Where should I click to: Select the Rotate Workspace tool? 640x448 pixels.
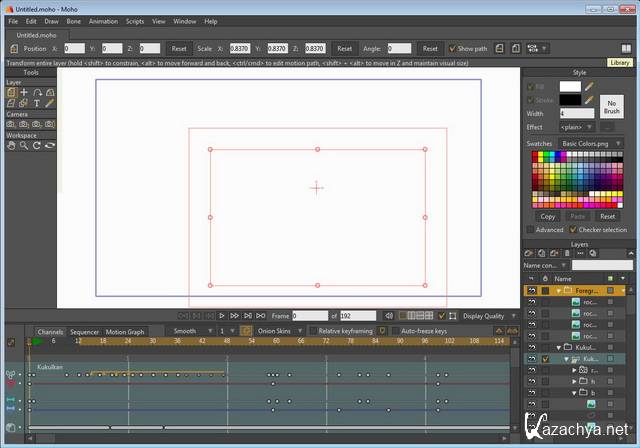[x=36, y=145]
